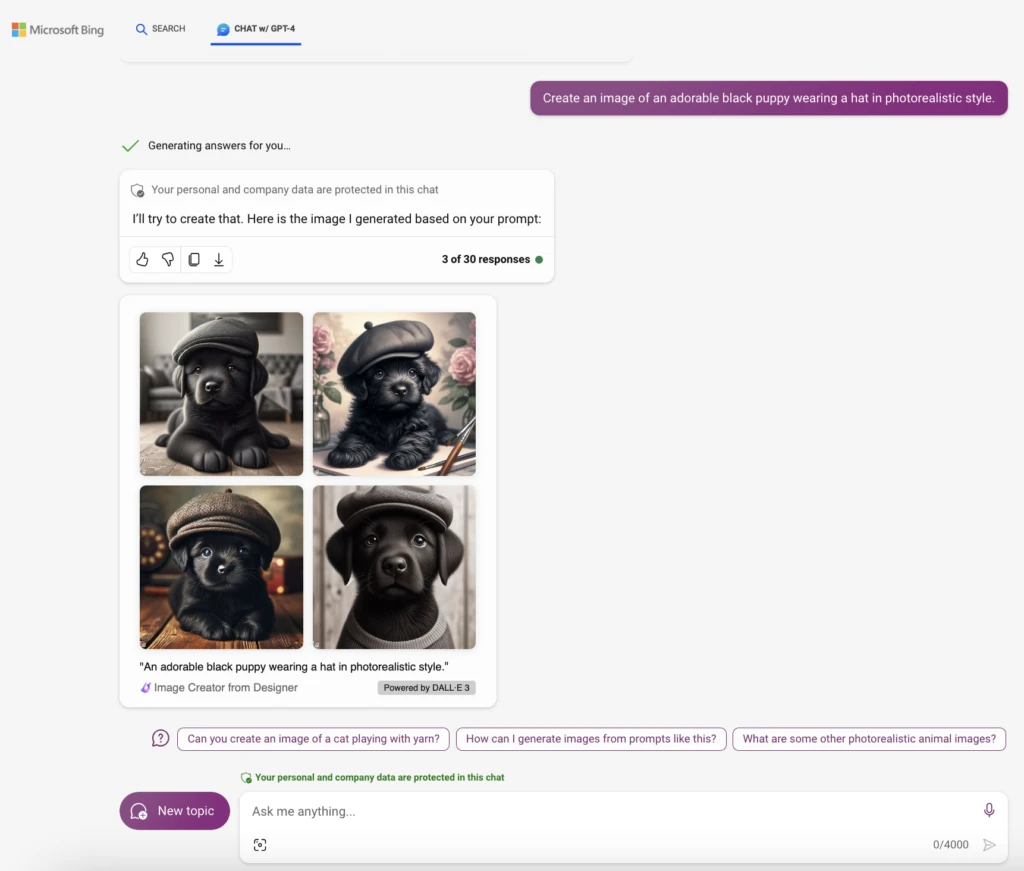1024x871 pixels.
Task: Activate the microphone for voice input
Action: (988, 811)
